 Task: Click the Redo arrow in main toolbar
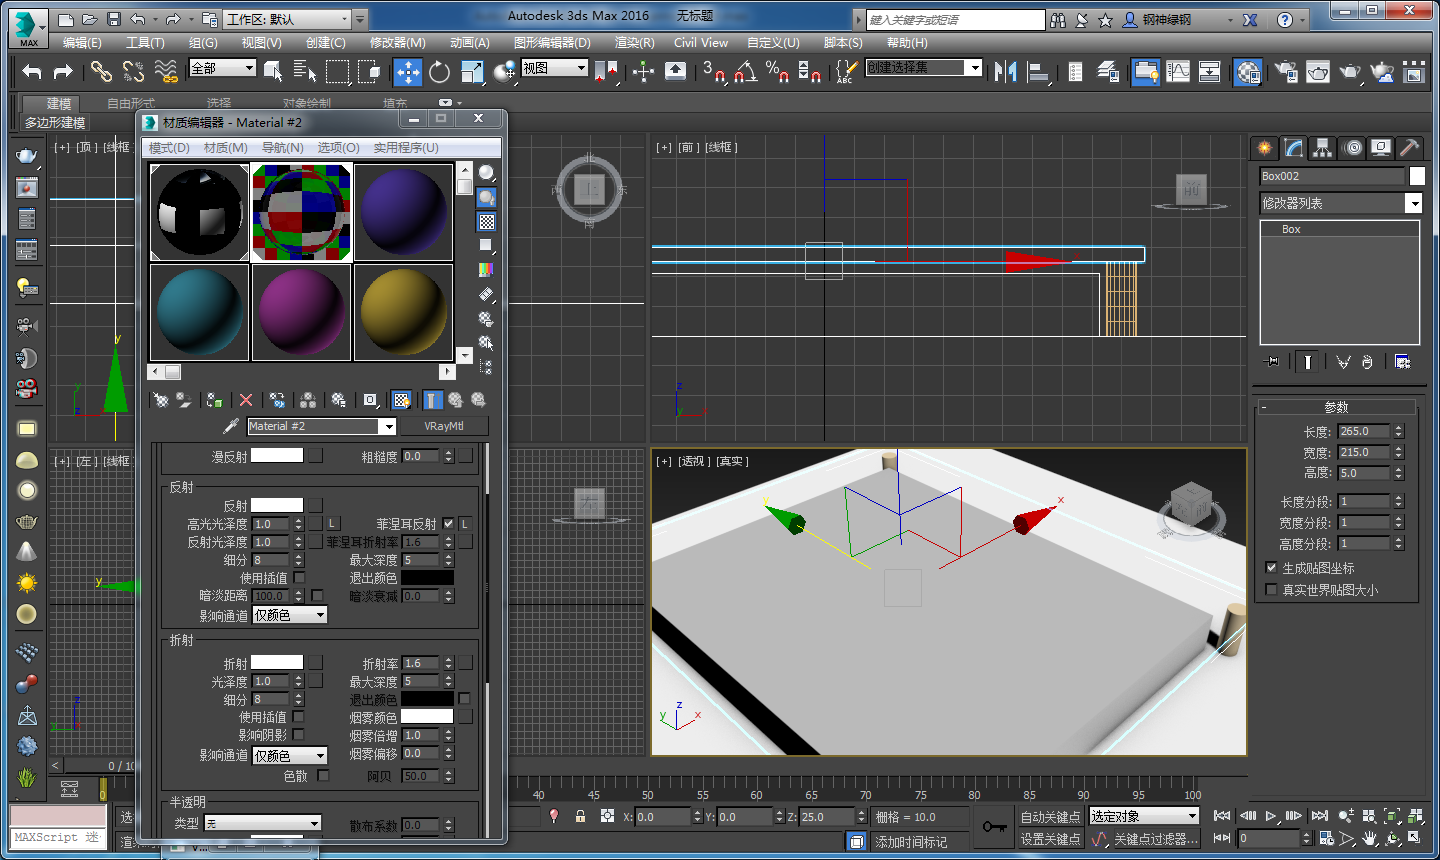click(63, 71)
